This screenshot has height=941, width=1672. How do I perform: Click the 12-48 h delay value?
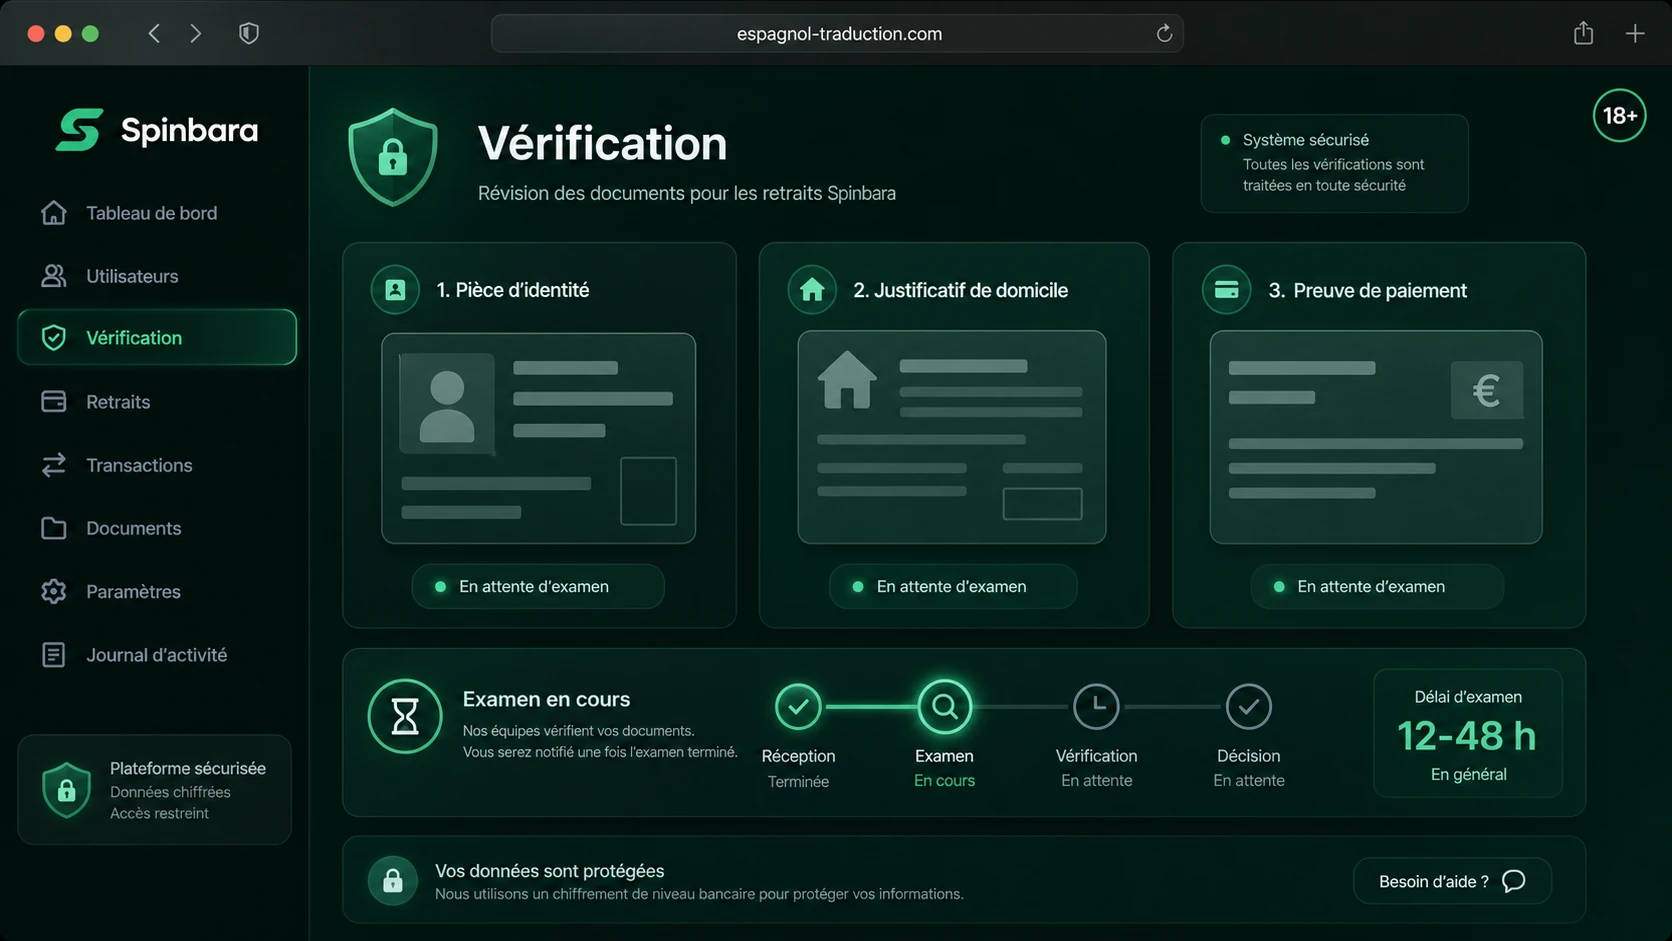tap(1467, 736)
